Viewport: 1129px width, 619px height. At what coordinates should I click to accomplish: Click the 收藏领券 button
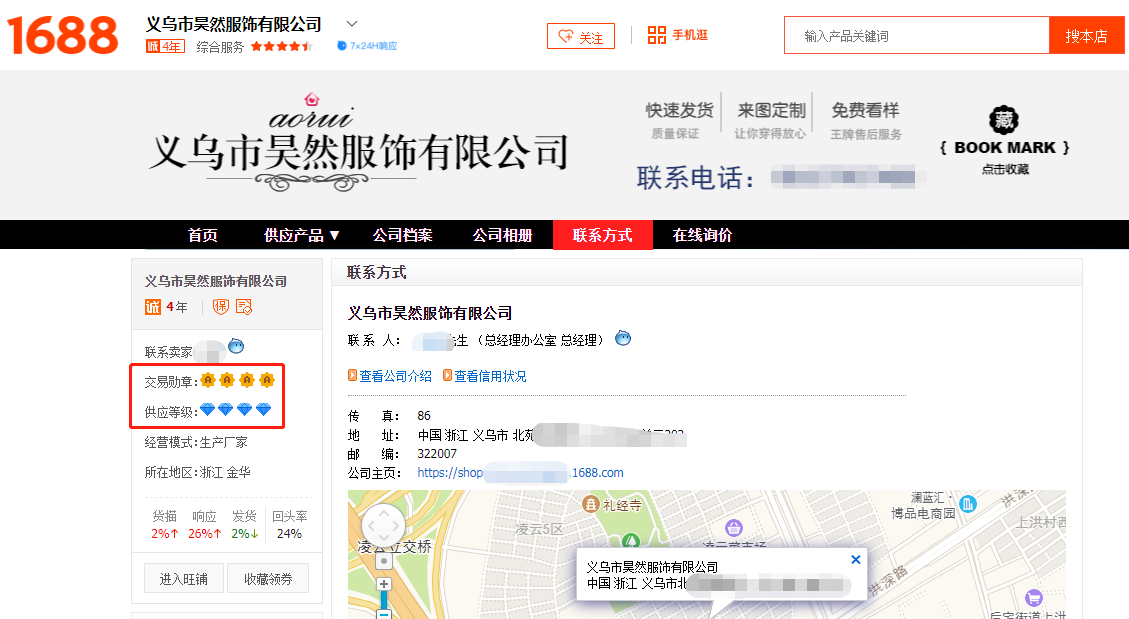(x=268, y=578)
